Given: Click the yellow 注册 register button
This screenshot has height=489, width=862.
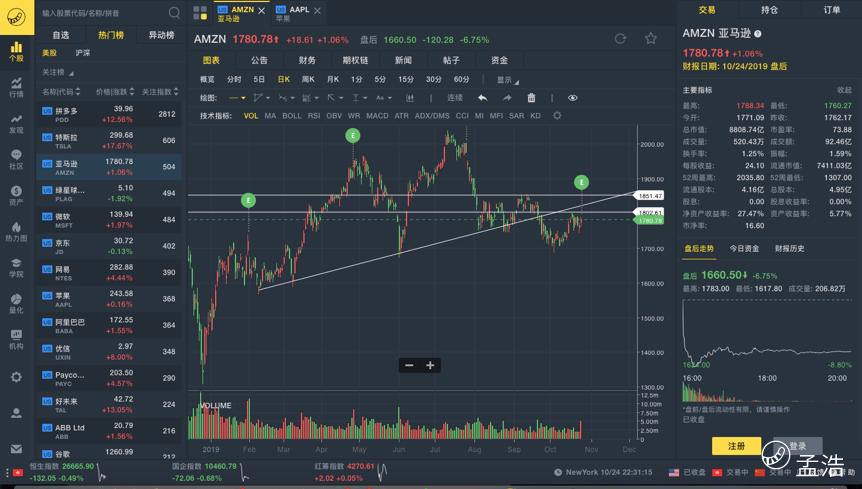Looking at the screenshot, I should (x=736, y=446).
